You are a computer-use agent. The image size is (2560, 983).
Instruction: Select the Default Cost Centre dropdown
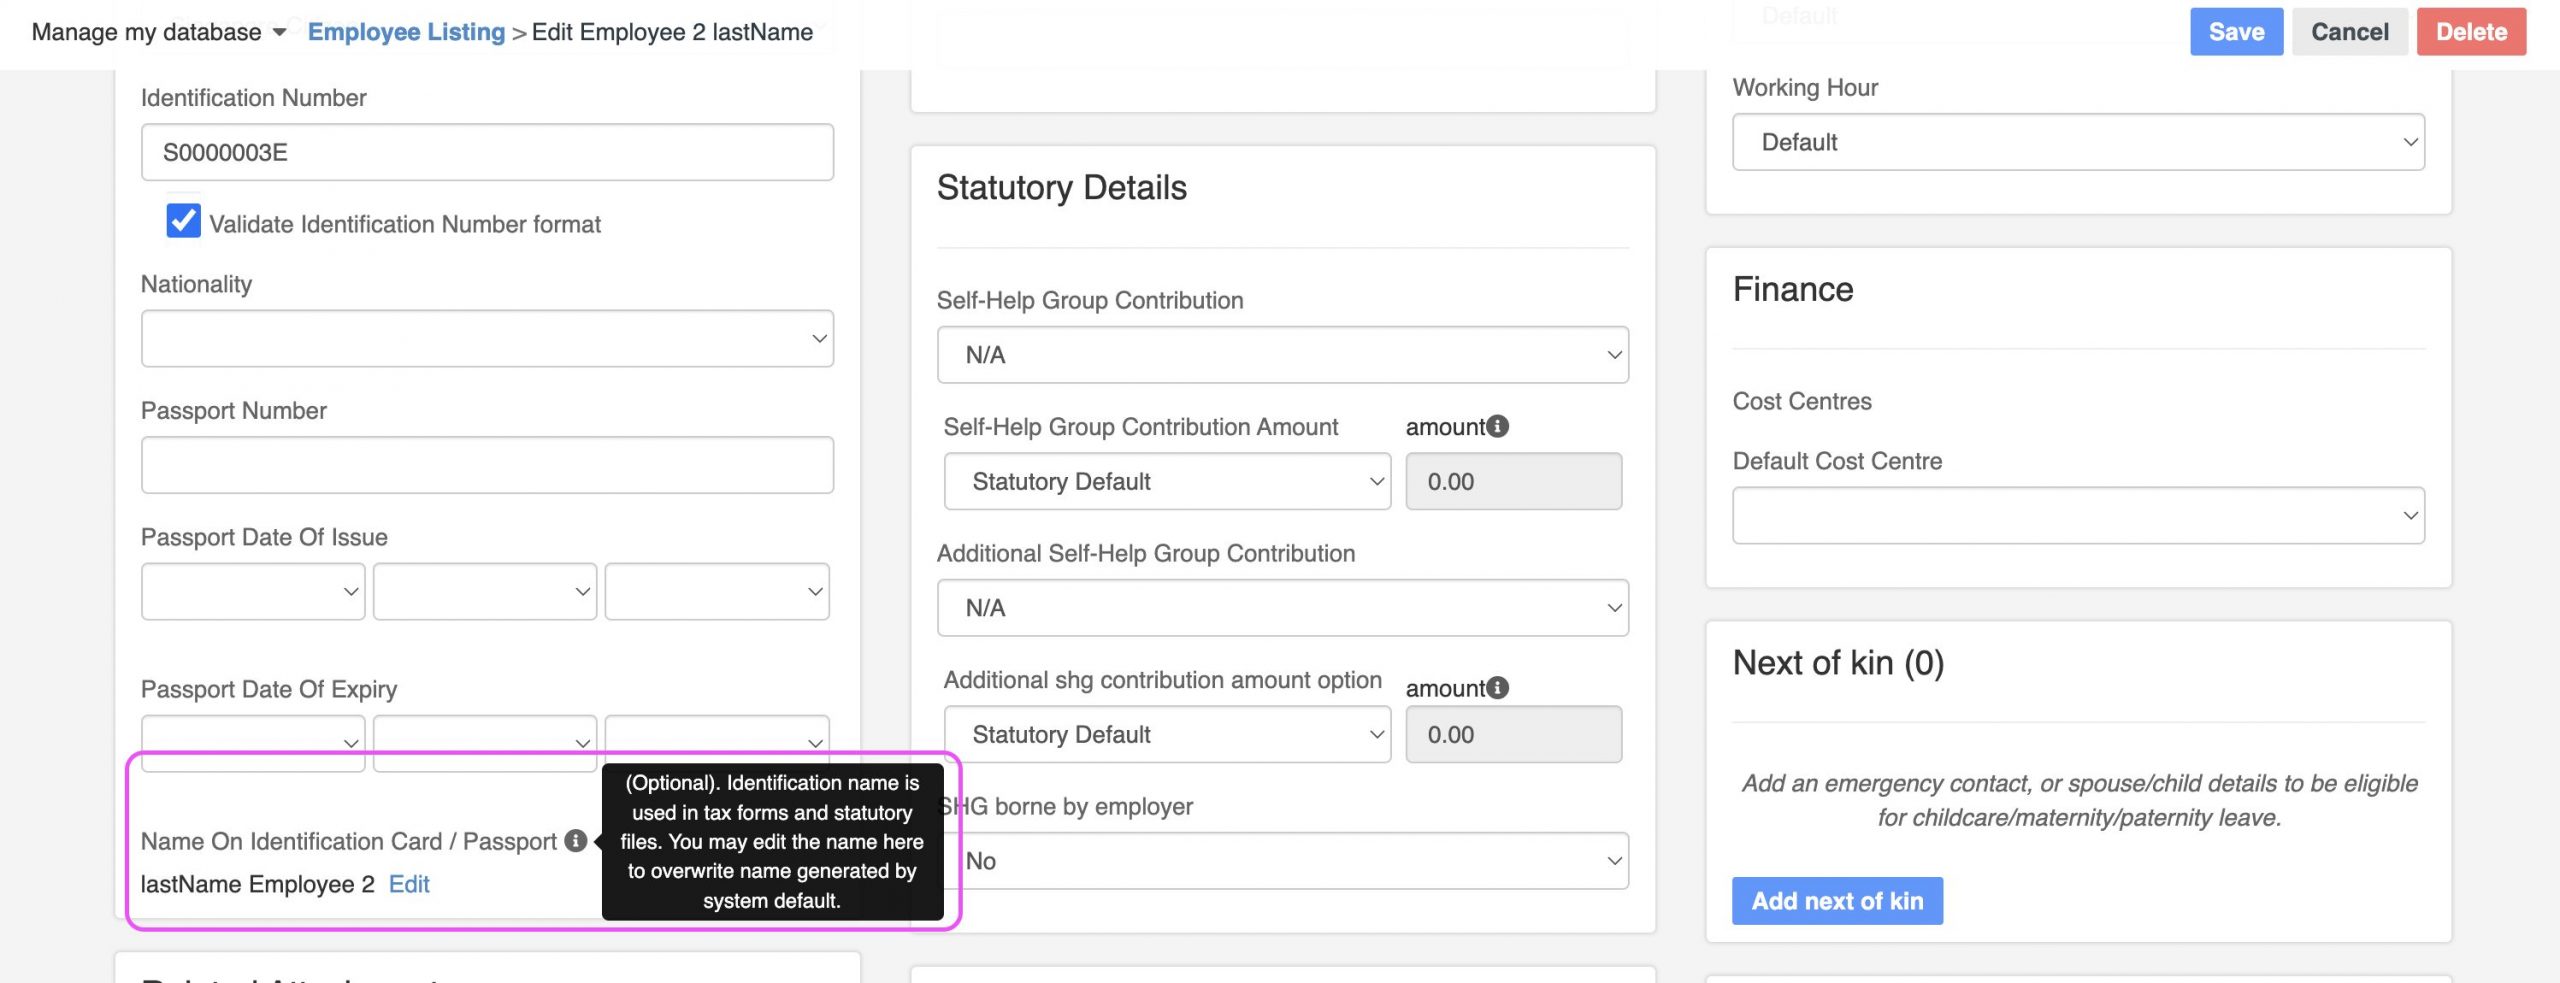tap(2078, 516)
